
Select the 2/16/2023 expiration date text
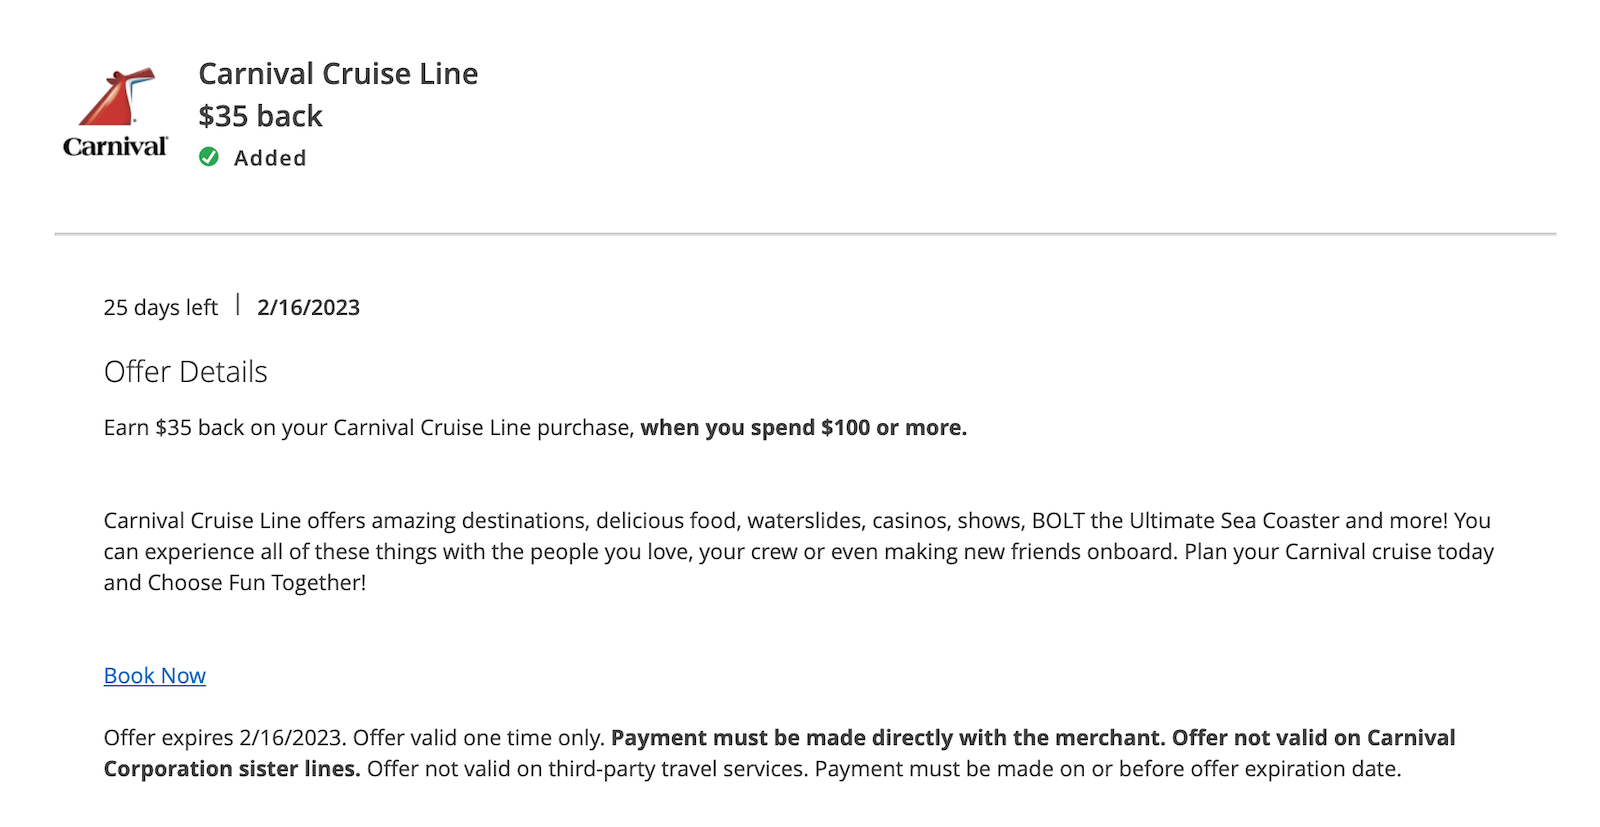coord(308,307)
